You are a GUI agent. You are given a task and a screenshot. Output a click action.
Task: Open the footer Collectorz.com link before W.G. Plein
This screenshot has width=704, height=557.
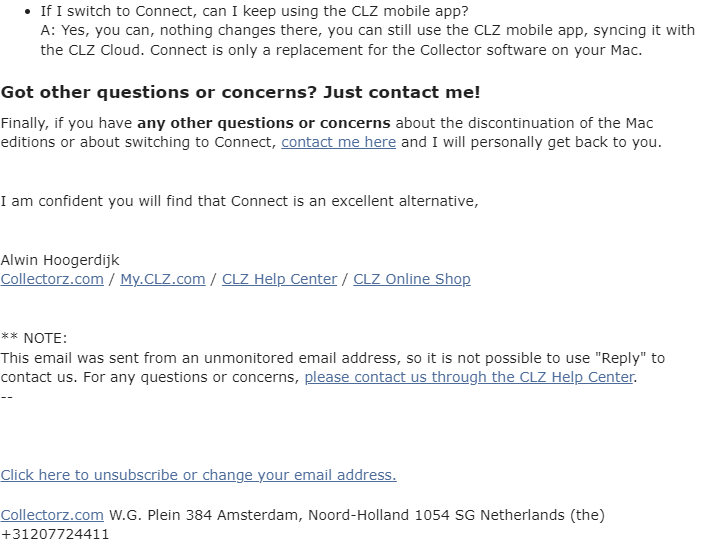tap(52, 515)
